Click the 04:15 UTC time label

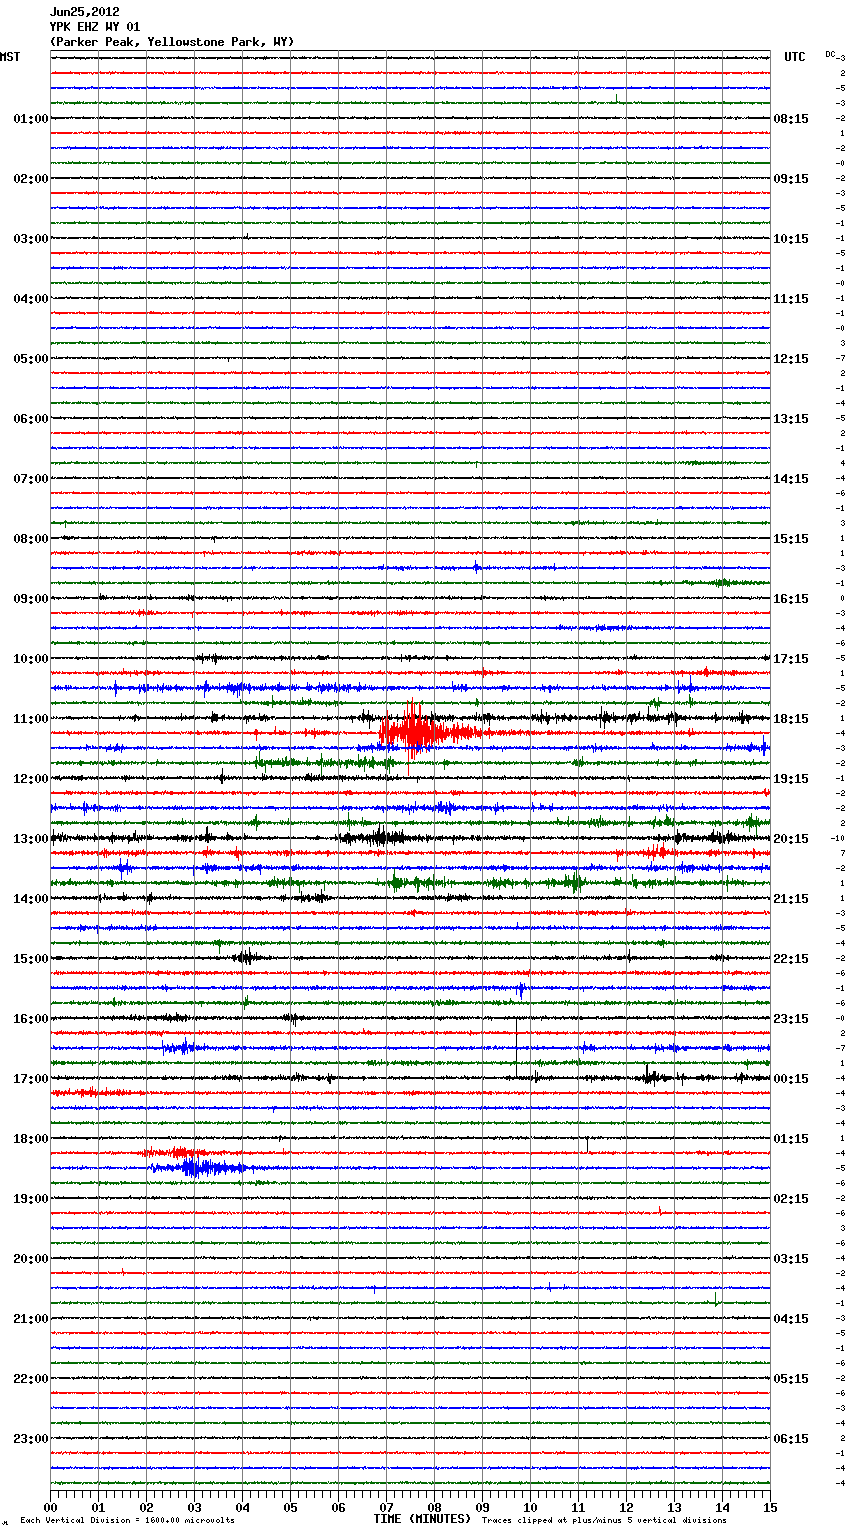point(791,1319)
